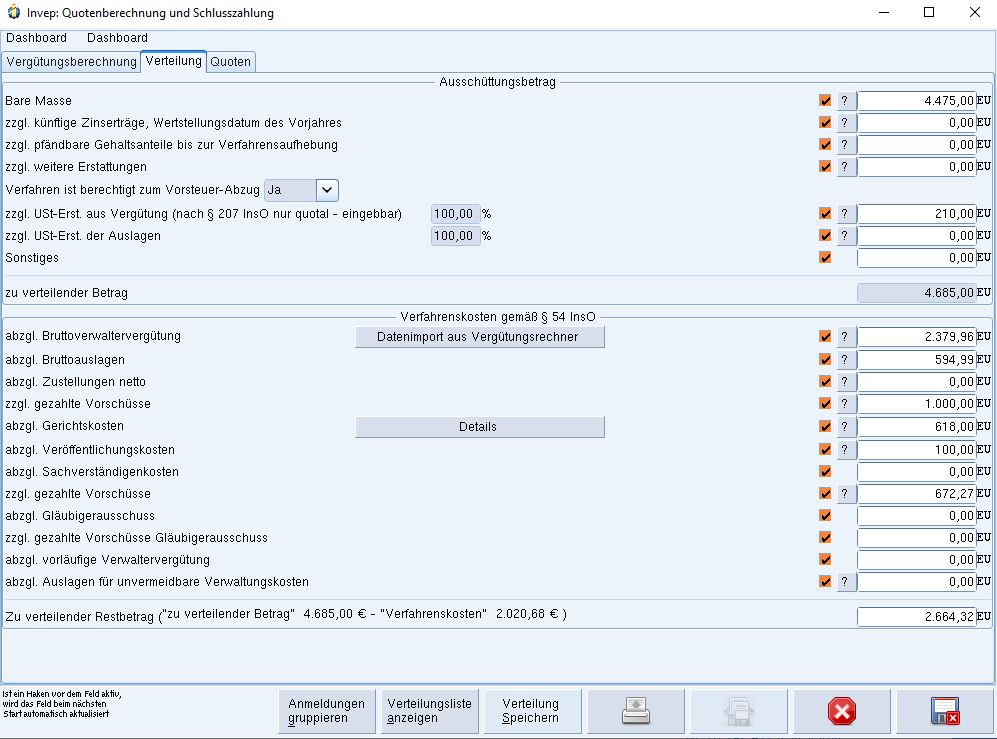Click the red X cancel button
Image resolution: width=997 pixels, height=739 pixels.
841,711
